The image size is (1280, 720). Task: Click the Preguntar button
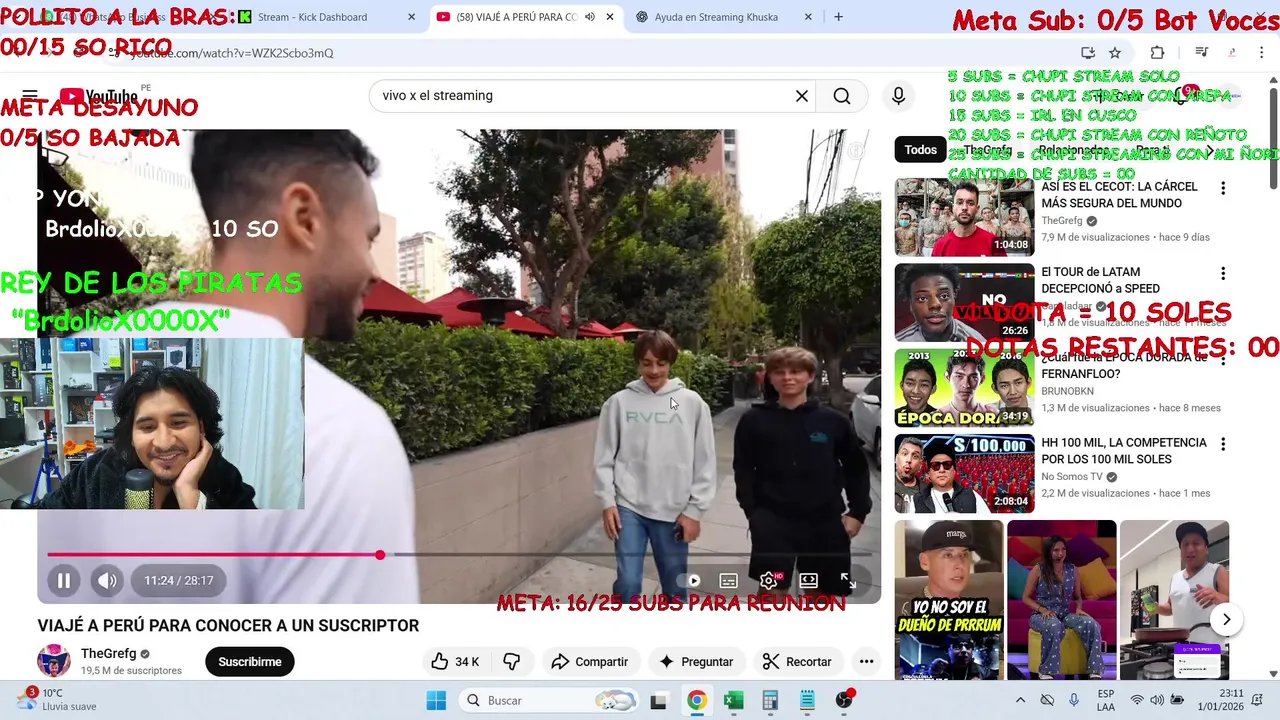[695, 662]
